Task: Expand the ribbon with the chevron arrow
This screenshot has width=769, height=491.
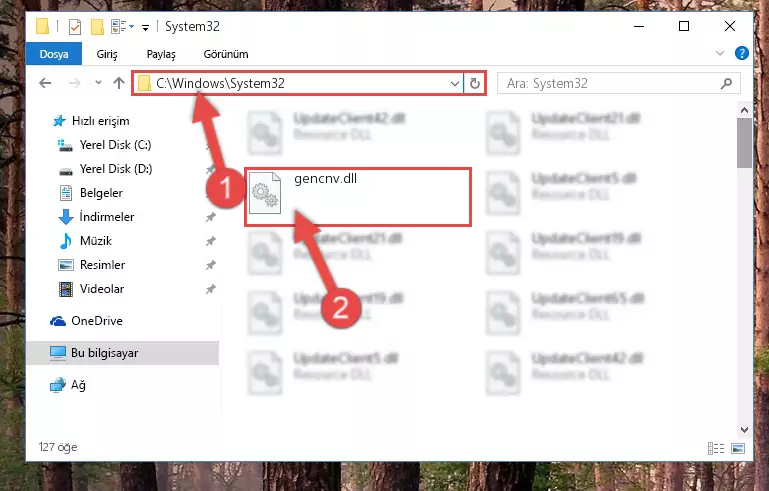Action: [x=719, y=53]
